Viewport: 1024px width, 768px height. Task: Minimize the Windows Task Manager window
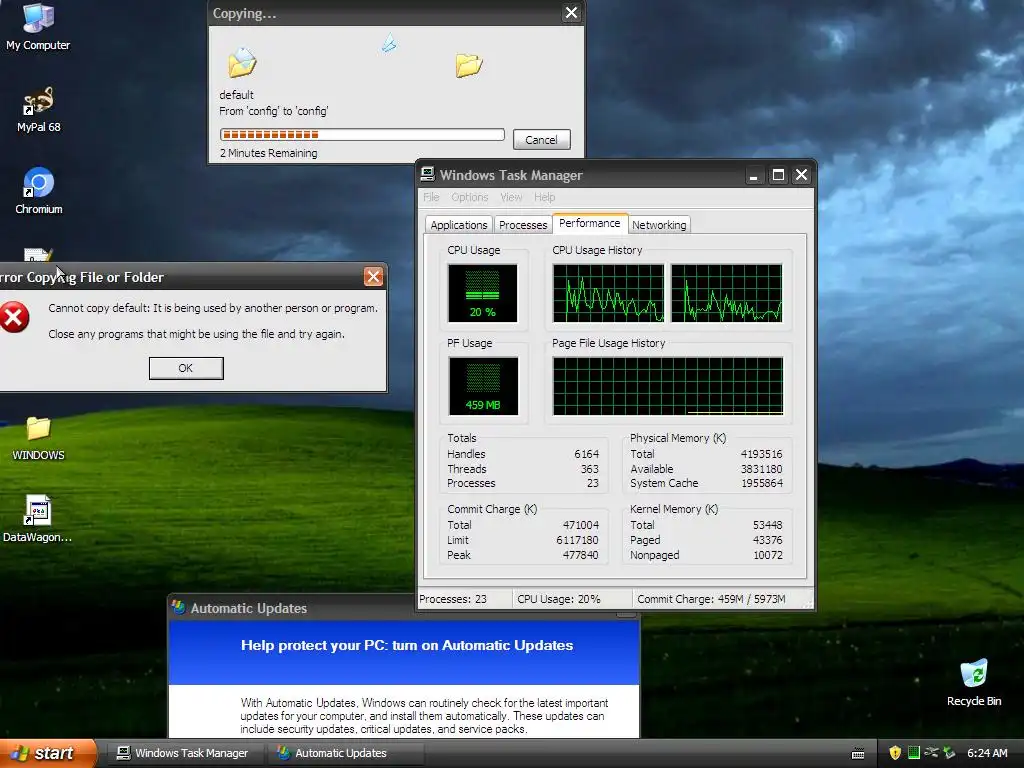[x=754, y=175]
